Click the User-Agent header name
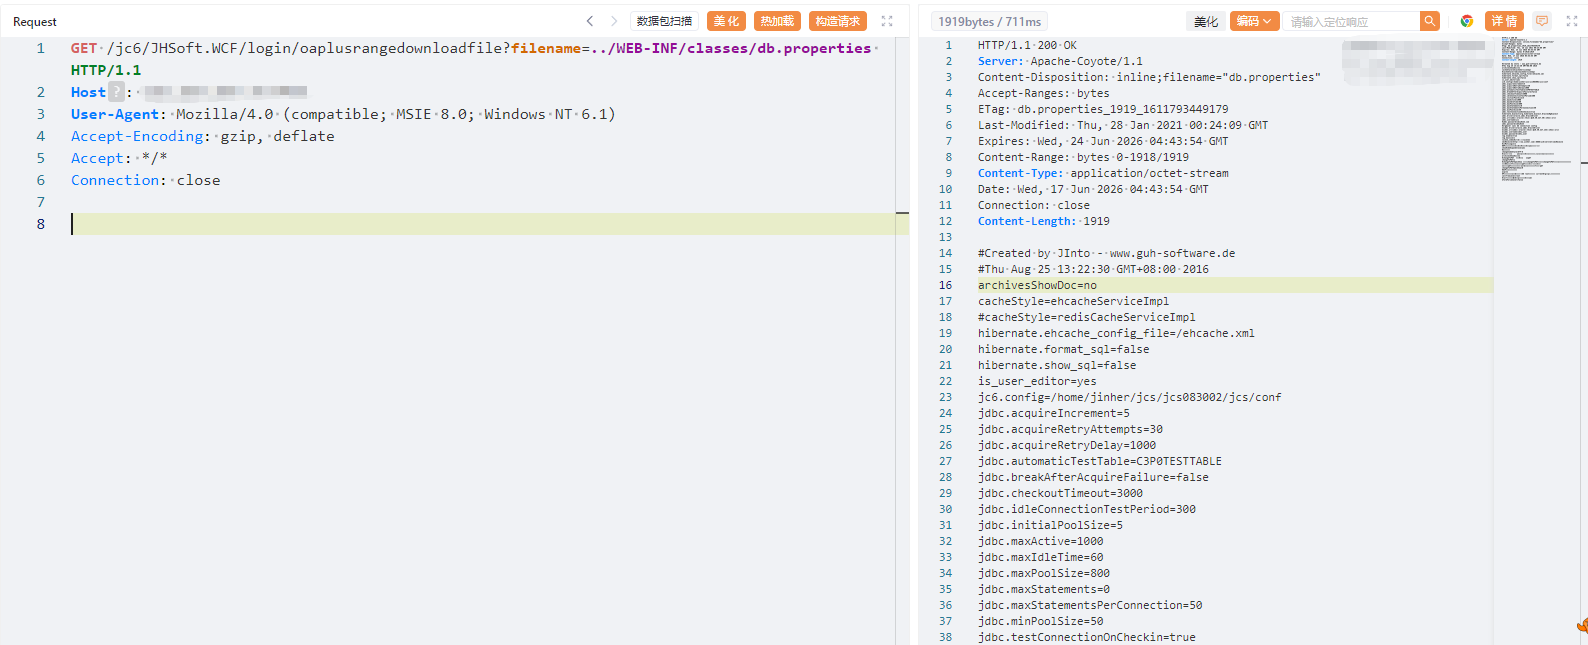Screen dimensions: 1588x645 click(x=115, y=114)
